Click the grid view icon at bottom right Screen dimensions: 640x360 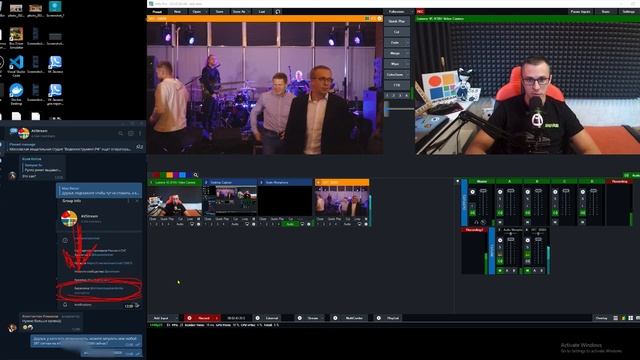pos(631,318)
